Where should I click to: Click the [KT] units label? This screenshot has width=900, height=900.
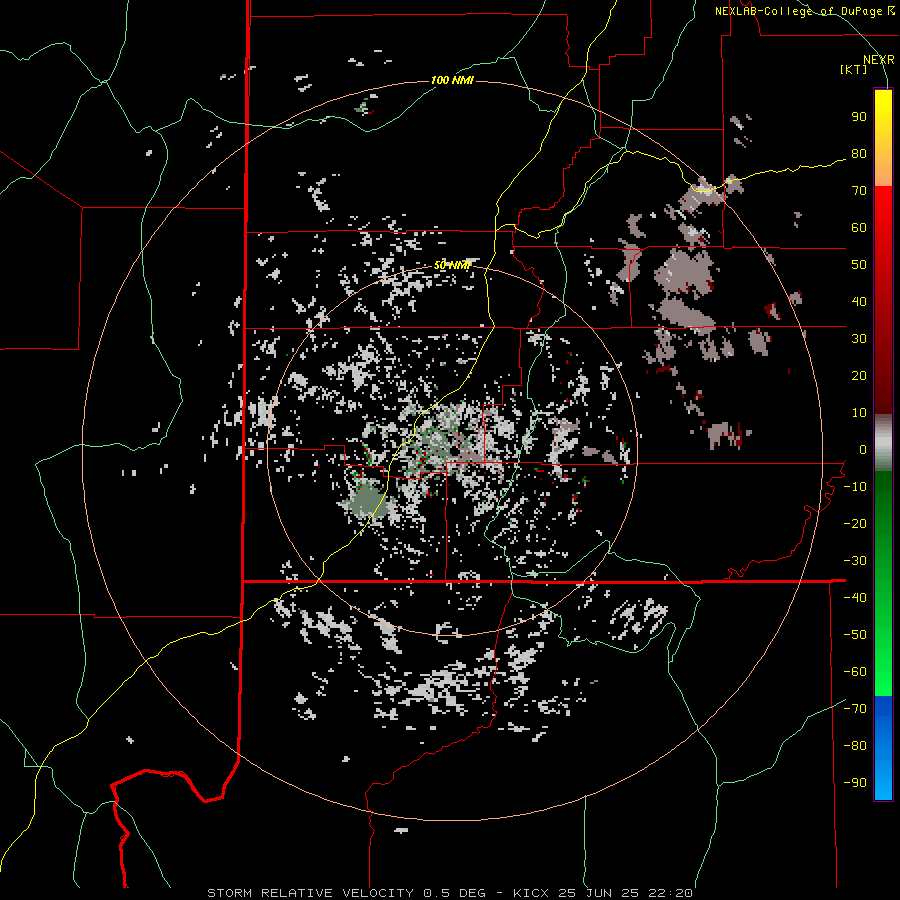click(x=854, y=69)
